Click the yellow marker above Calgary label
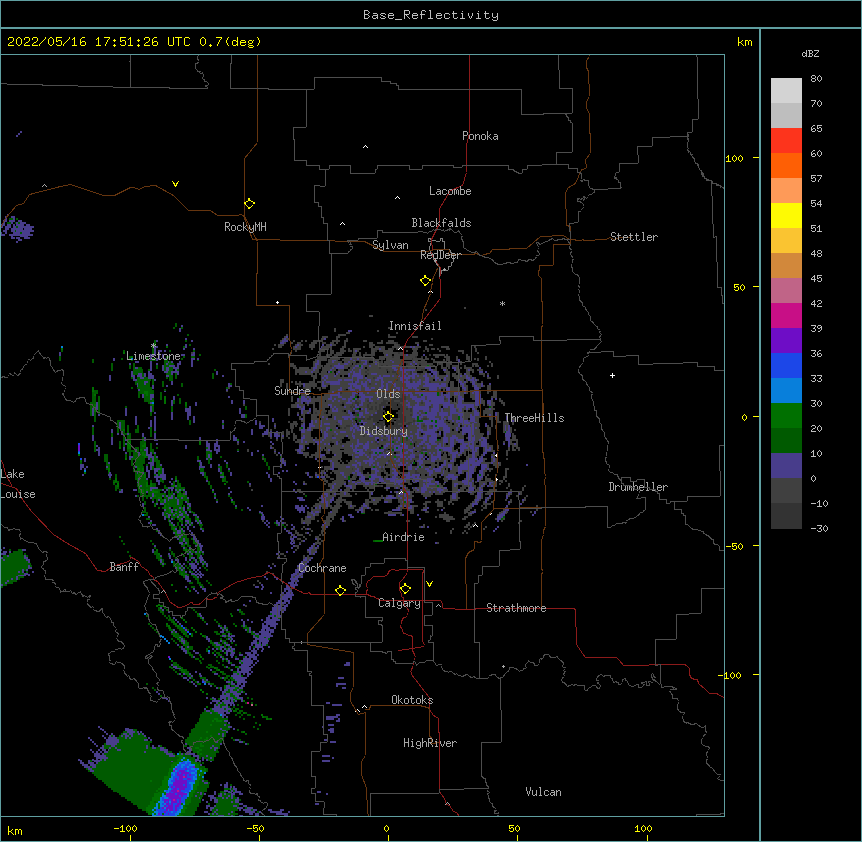This screenshot has width=862, height=842. click(x=405, y=589)
